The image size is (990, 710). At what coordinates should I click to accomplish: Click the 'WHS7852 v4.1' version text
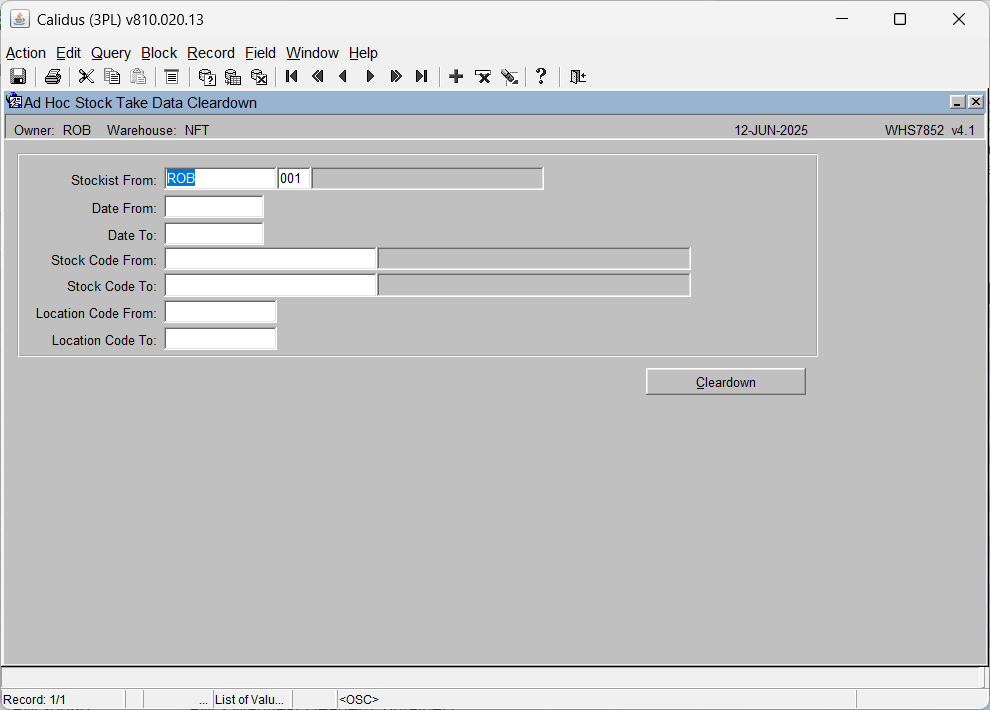(929, 130)
